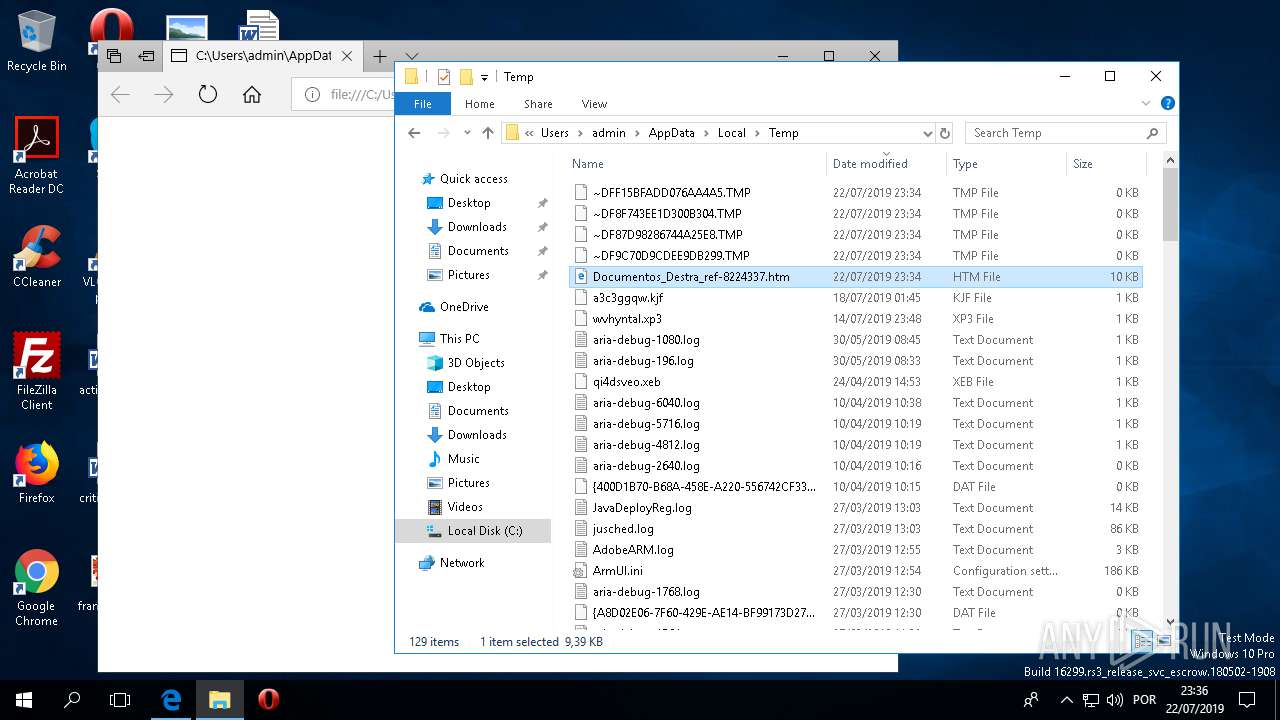Open Customize Quick Access Toolbar dropdown arrow
The image size is (1280, 720).
tap(484, 77)
